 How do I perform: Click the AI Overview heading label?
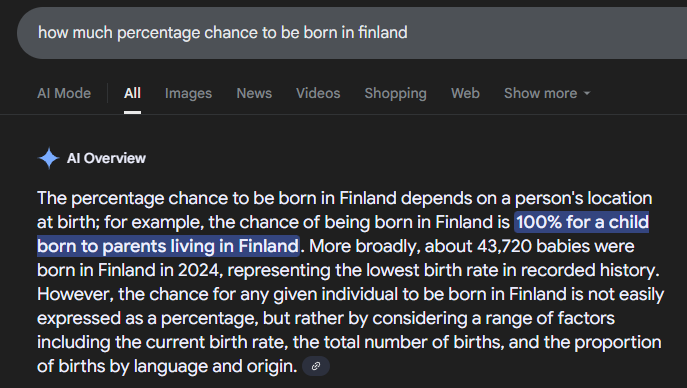coord(106,158)
